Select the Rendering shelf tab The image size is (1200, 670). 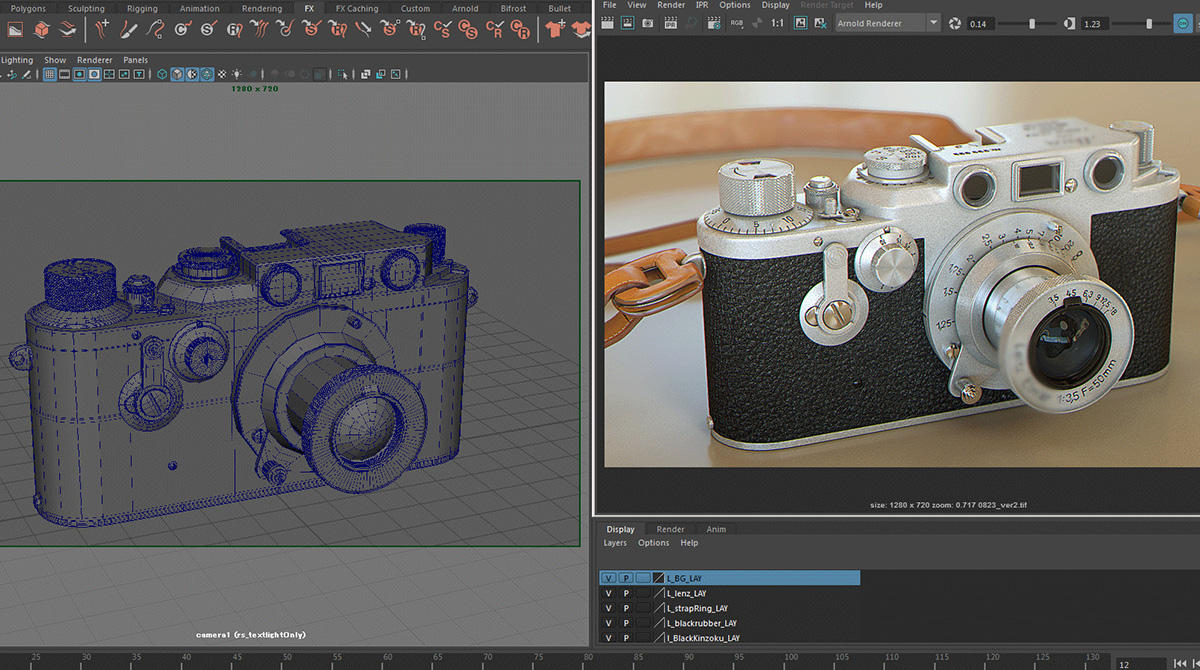(262, 8)
